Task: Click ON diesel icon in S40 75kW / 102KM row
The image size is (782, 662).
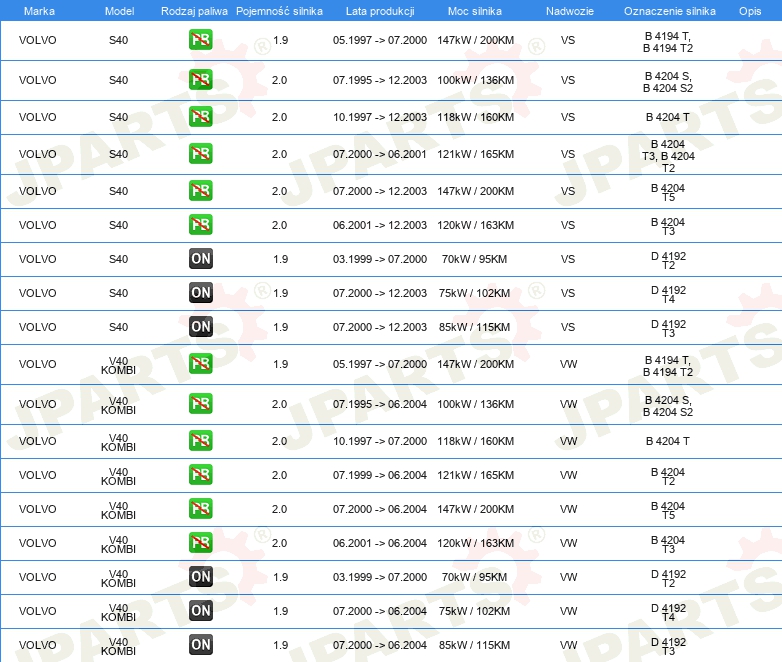Action: (200, 293)
